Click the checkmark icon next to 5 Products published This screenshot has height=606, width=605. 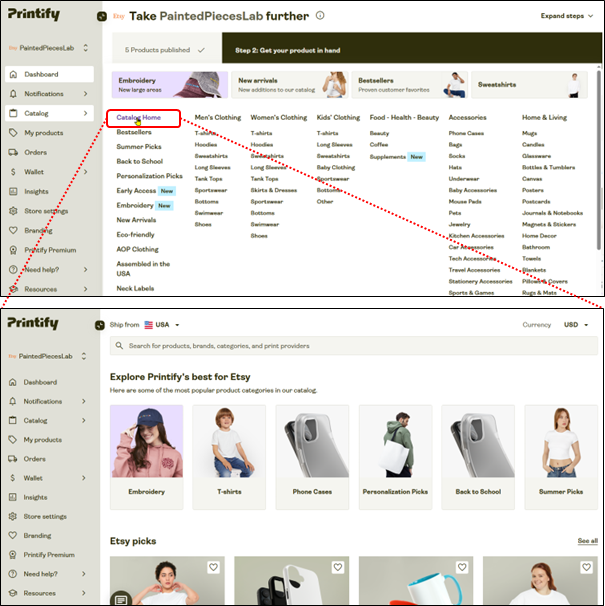[x=201, y=49]
